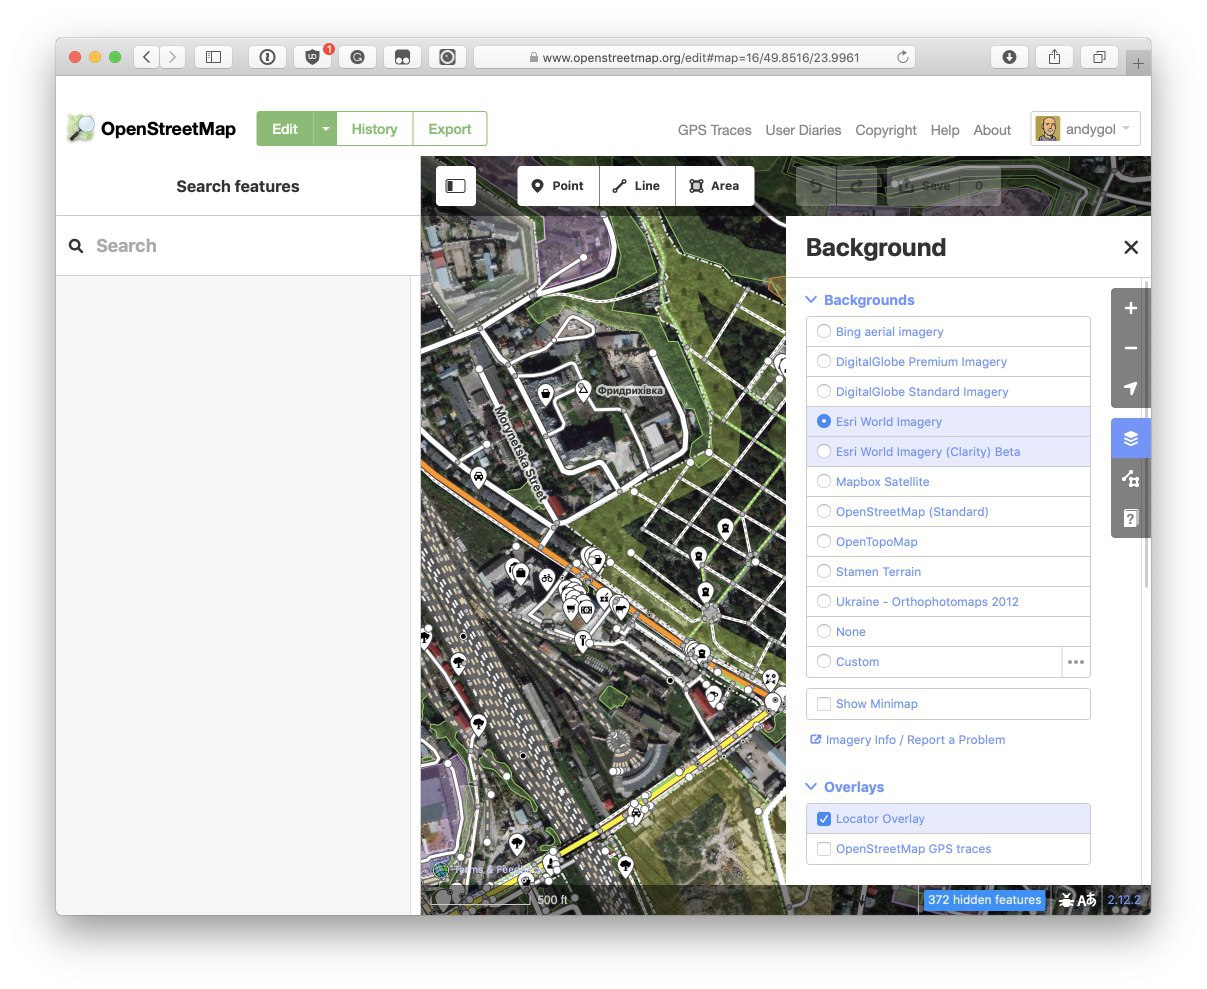The height and width of the screenshot is (989, 1207).
Task: Click the Safari share icon
Action: [1054, 57]
